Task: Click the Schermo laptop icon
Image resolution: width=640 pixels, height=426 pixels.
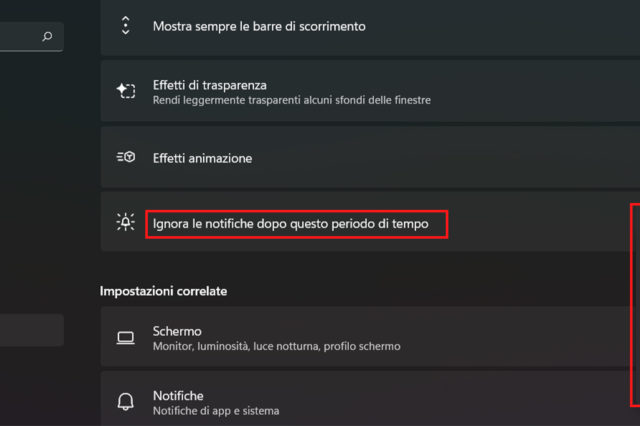Action: click(126, 338)
